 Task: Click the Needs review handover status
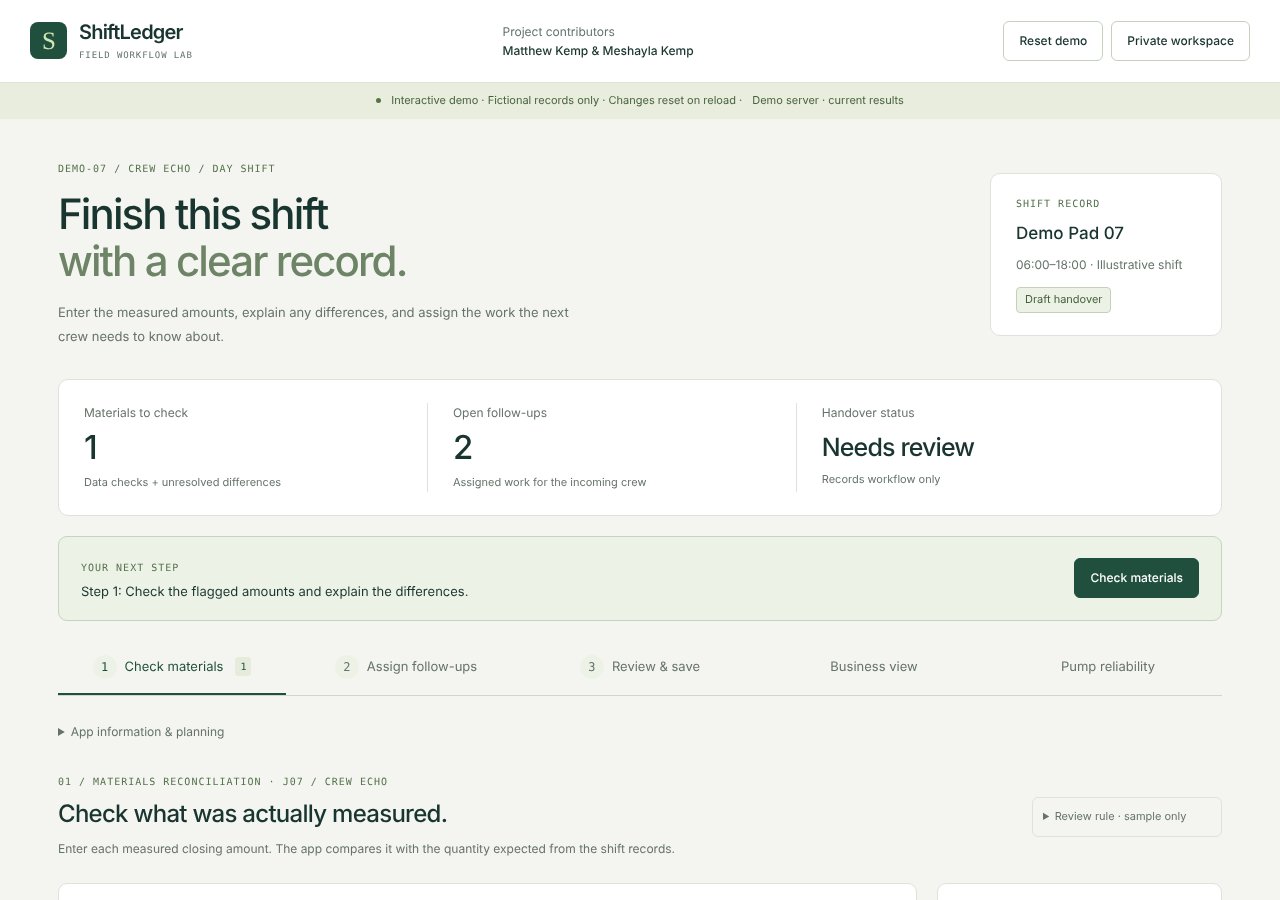point(898,447)
